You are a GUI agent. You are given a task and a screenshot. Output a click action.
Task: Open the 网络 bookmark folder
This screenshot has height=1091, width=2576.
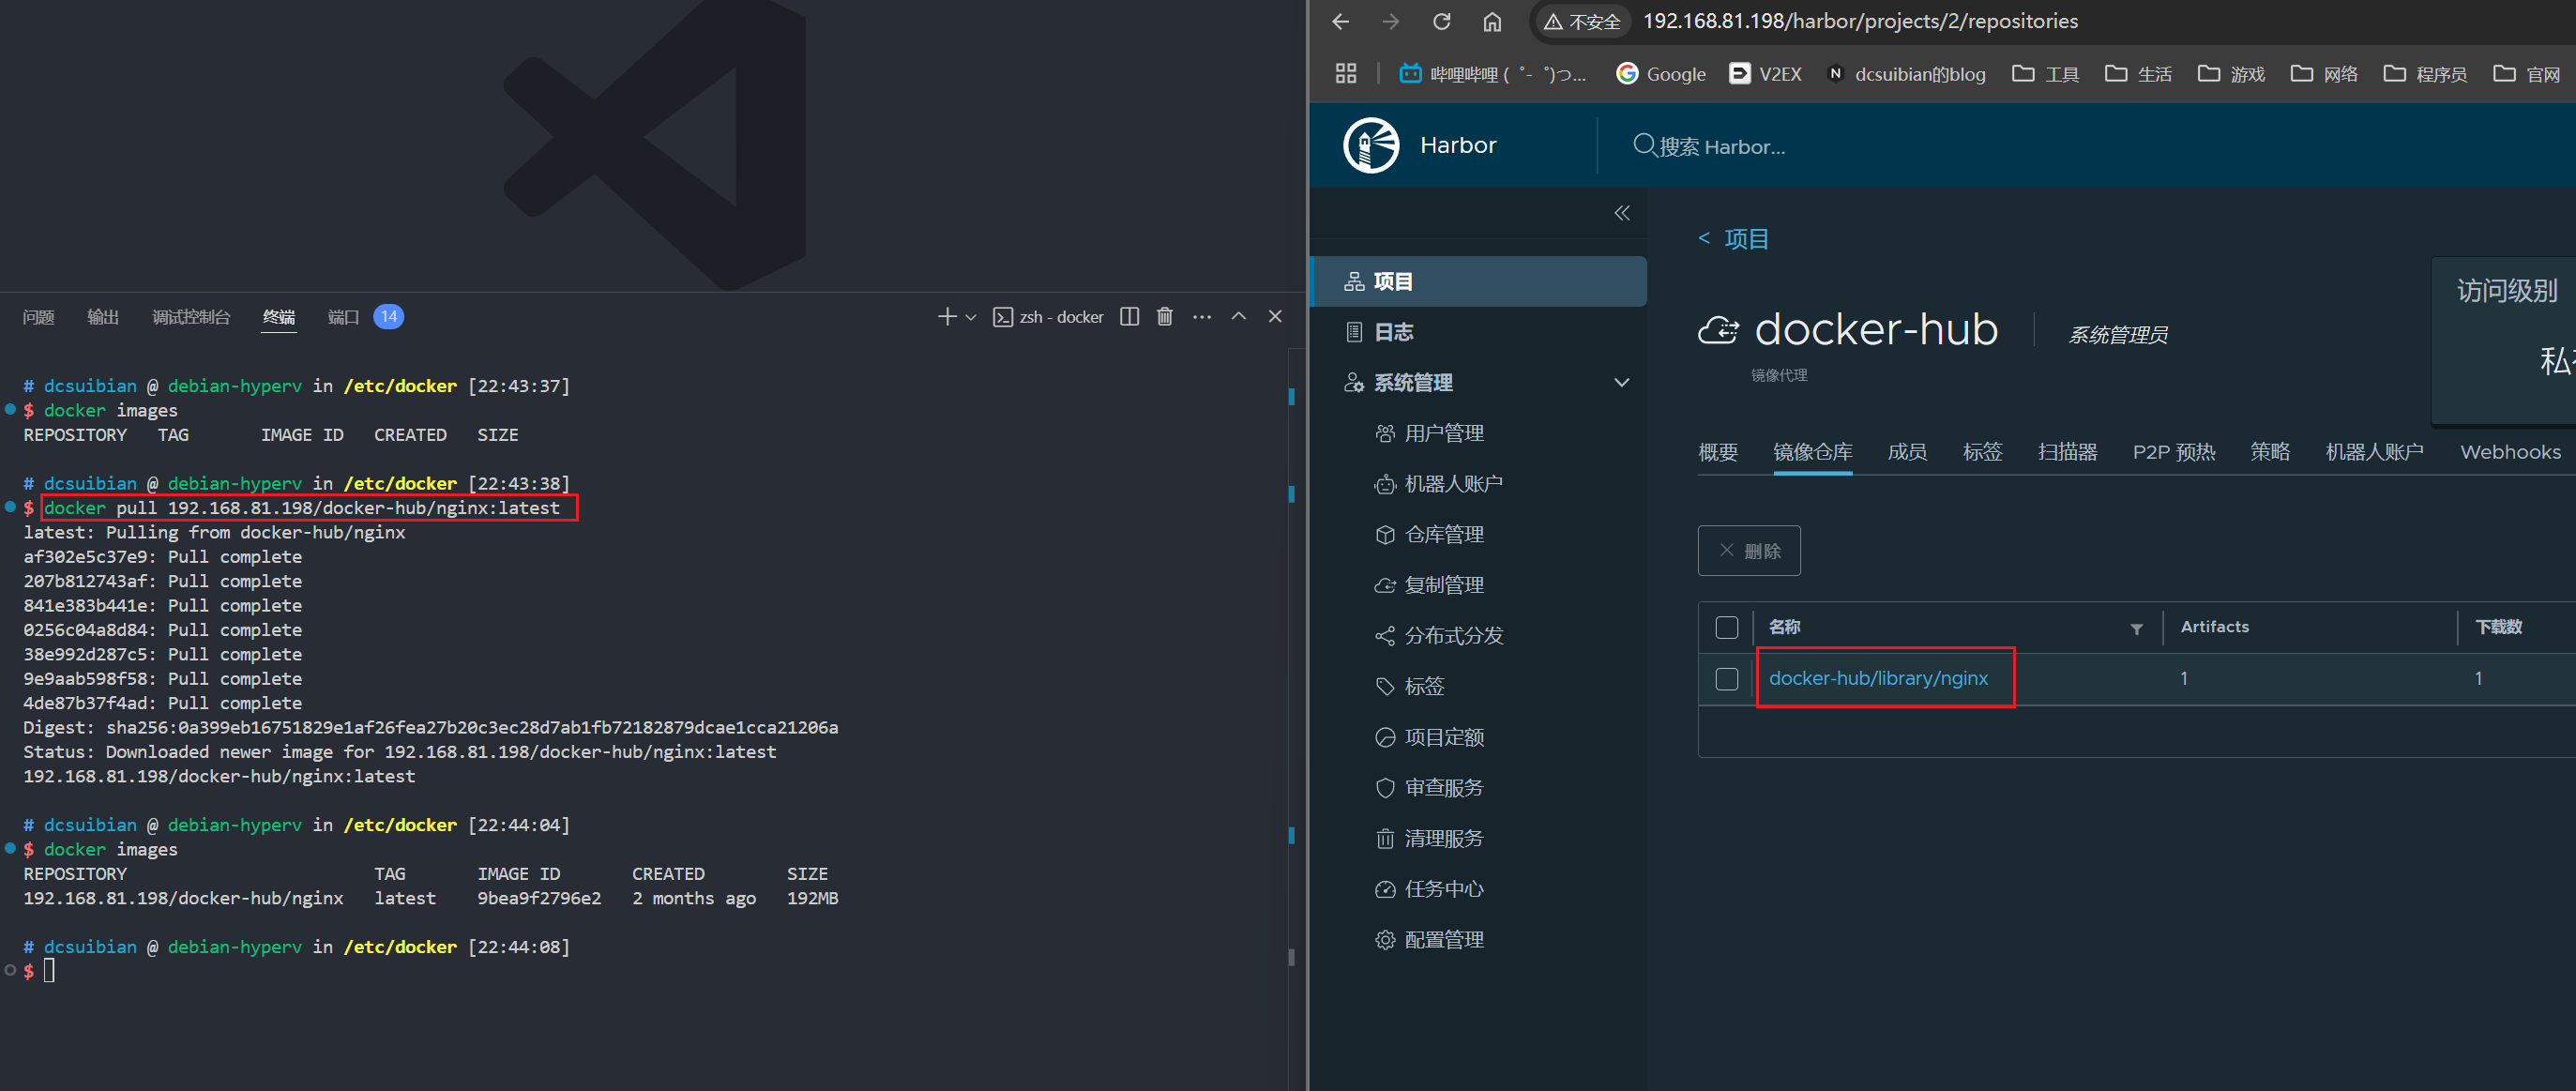coord(2324,73)
